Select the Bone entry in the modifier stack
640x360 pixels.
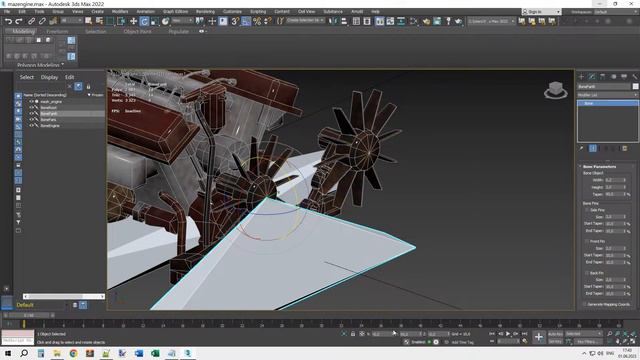click(608, 103)
